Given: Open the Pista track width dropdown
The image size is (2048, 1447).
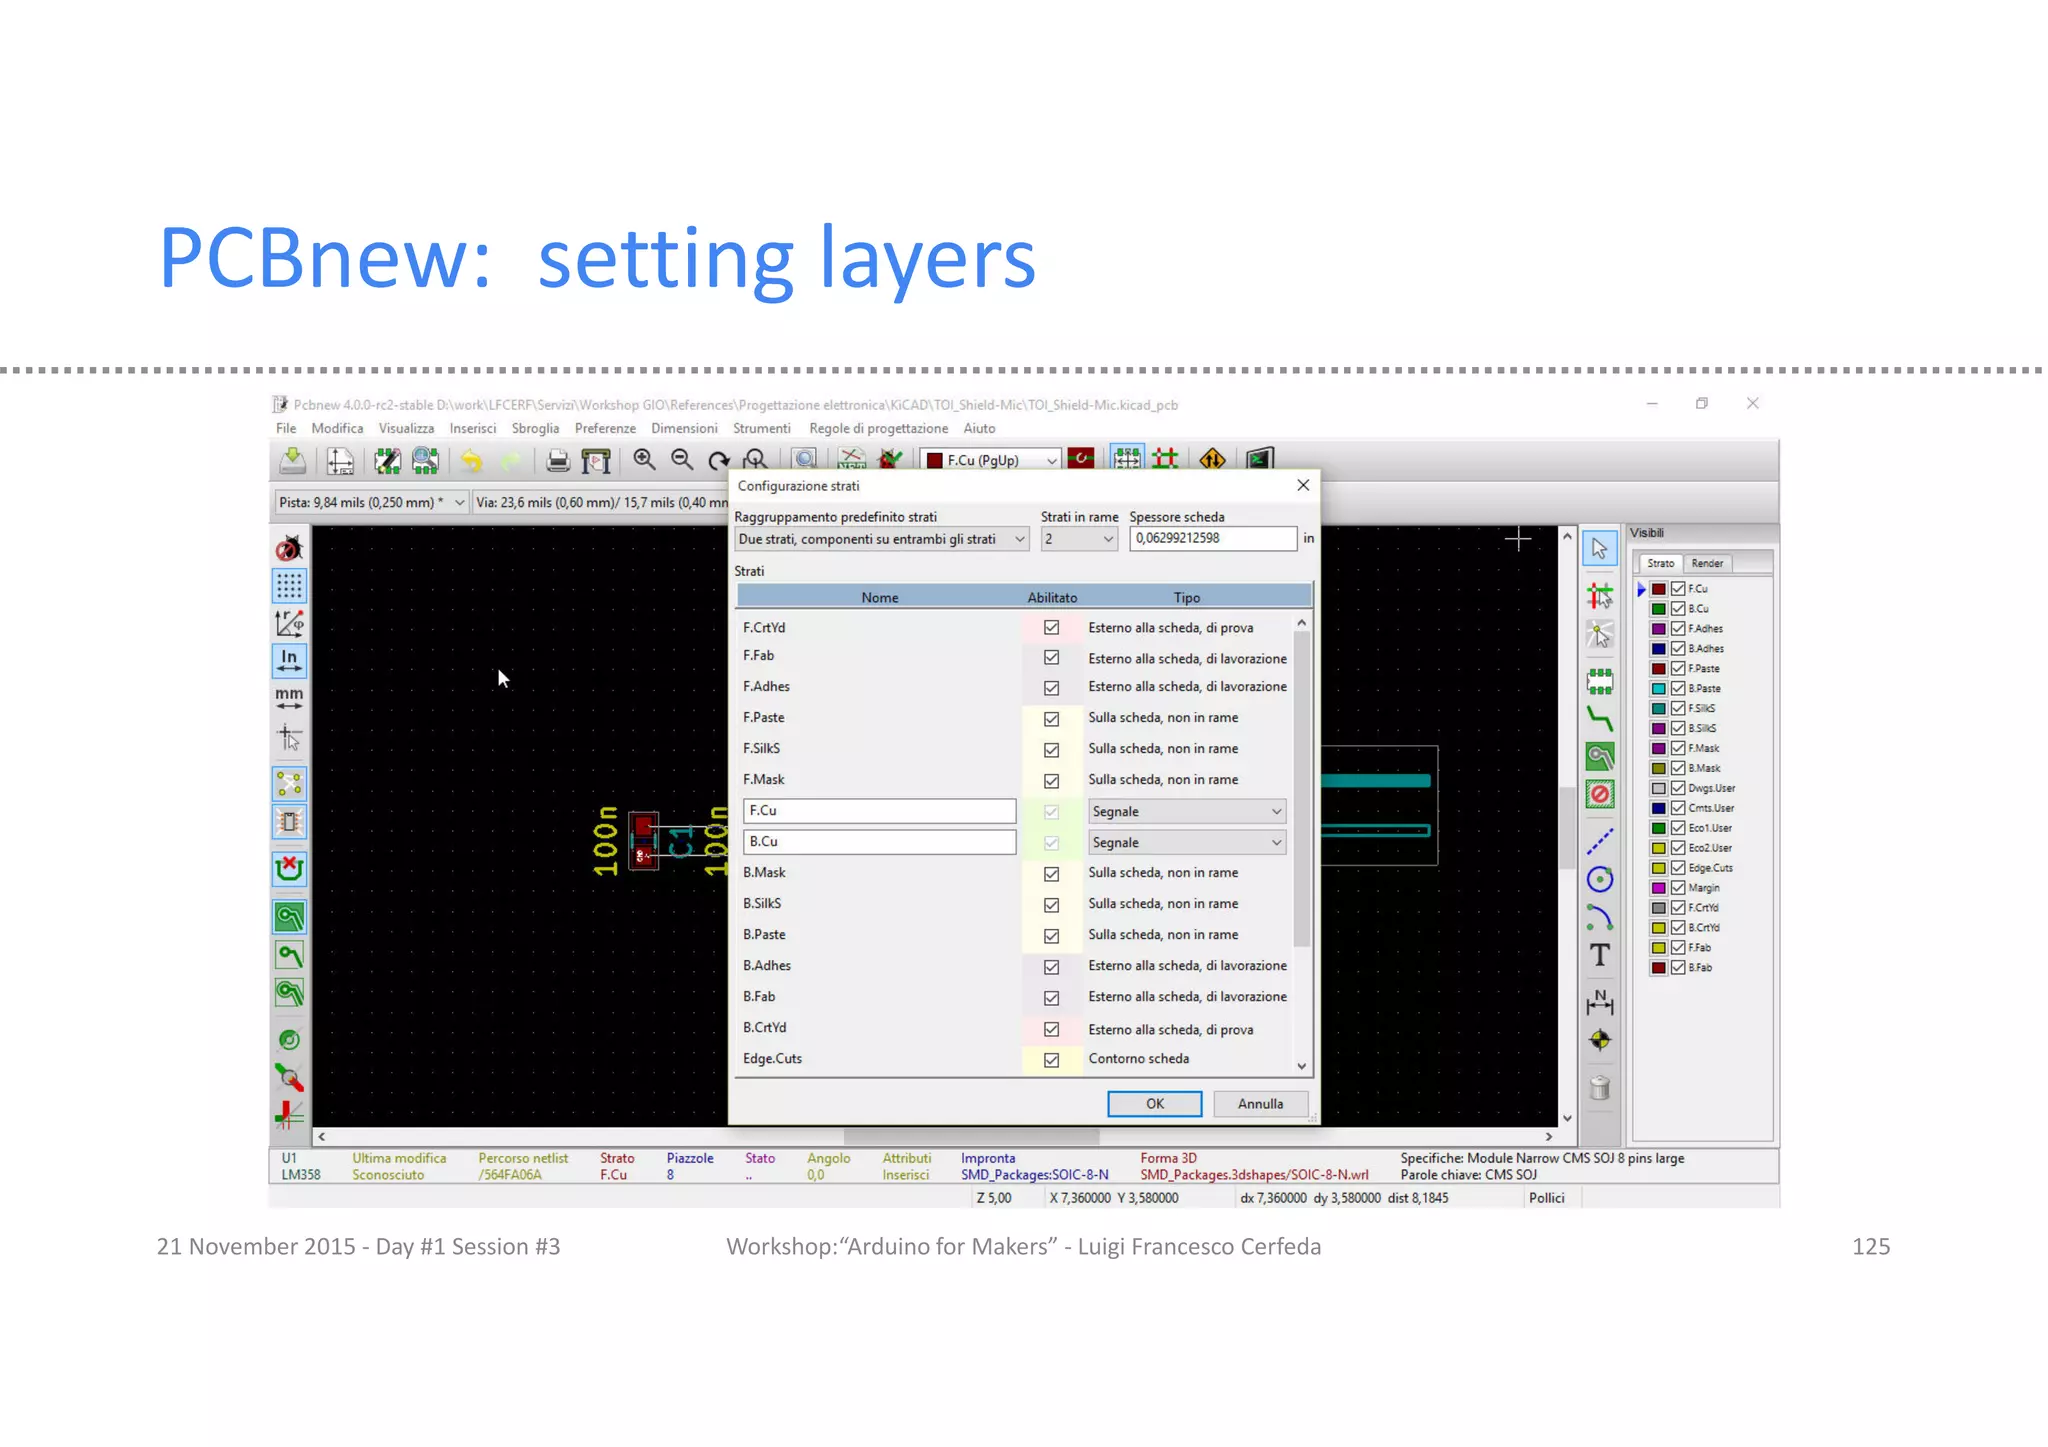Looking at the screenshot, I should (x=371, y=502).
